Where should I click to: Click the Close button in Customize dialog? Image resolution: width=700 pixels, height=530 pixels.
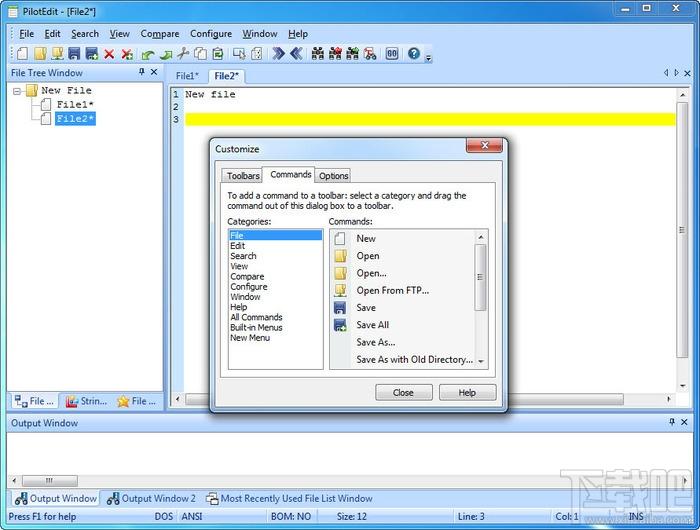pos(404,392)
